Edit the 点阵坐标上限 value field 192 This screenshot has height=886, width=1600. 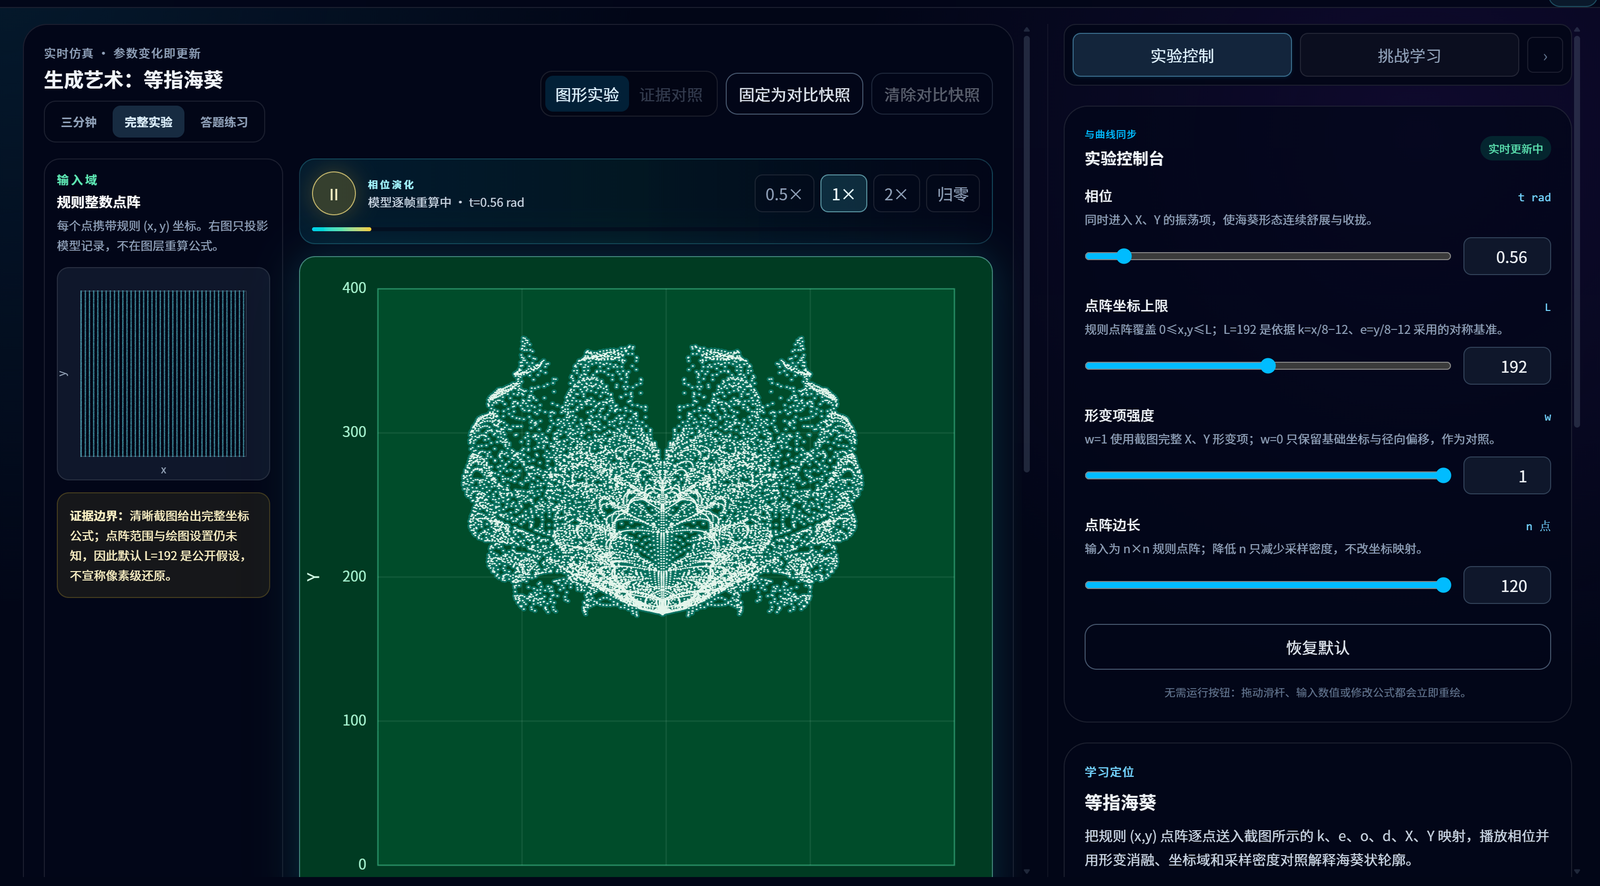[x=1507, y=367]
